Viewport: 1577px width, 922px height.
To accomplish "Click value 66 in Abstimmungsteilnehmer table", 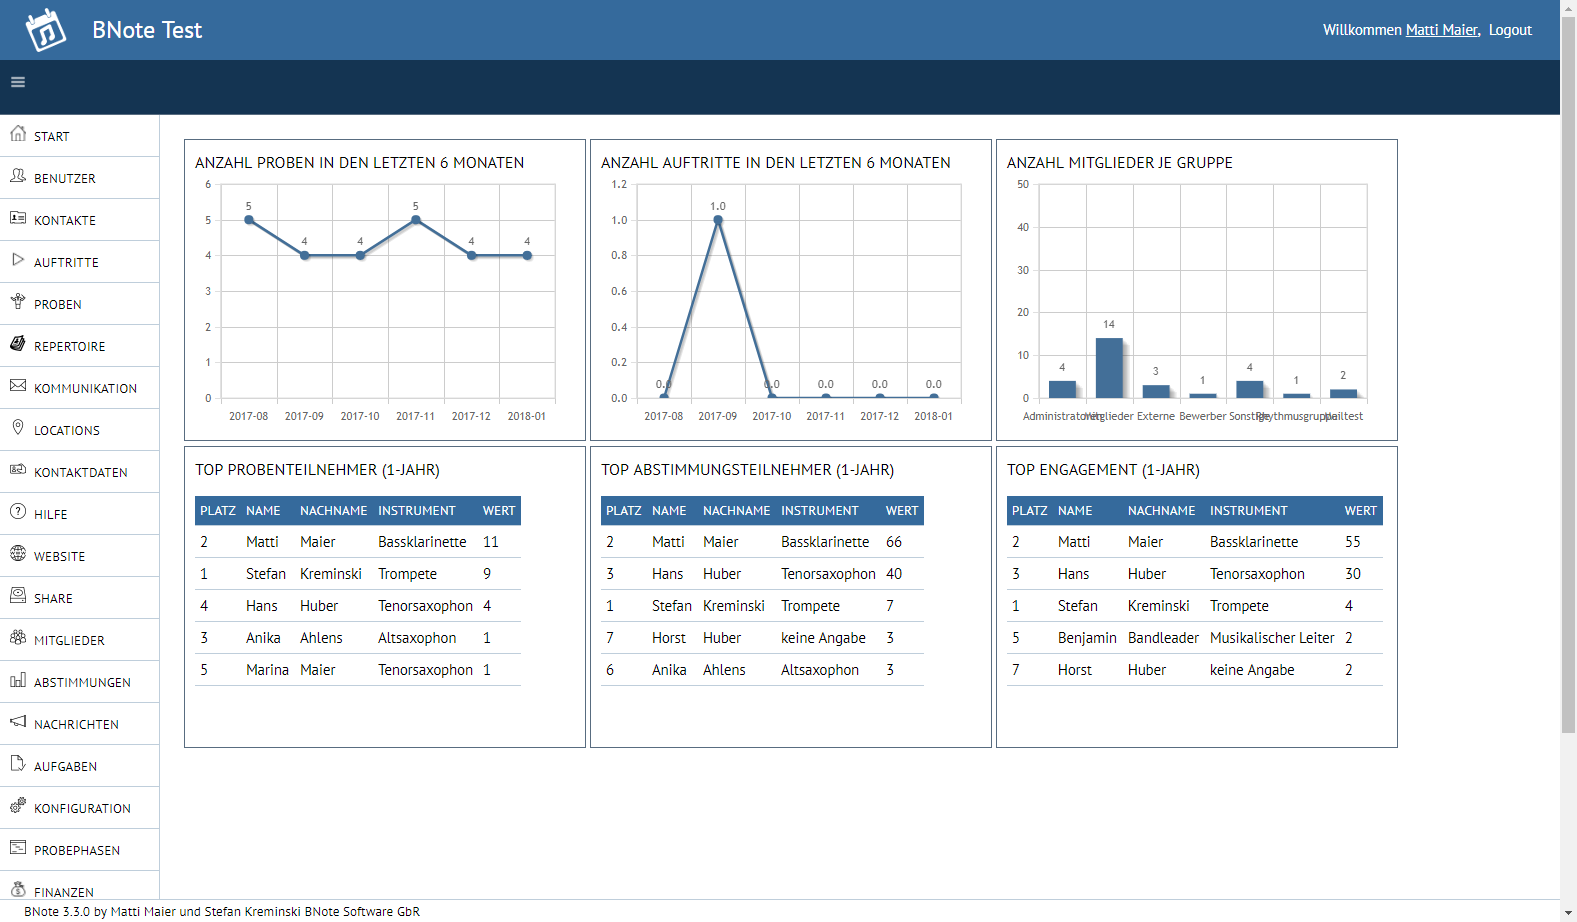I will pos(894,542).
